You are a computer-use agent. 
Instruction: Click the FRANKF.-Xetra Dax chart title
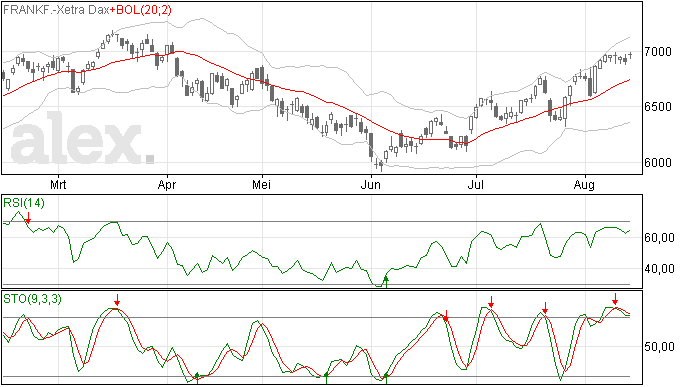(x=56, y=10)
